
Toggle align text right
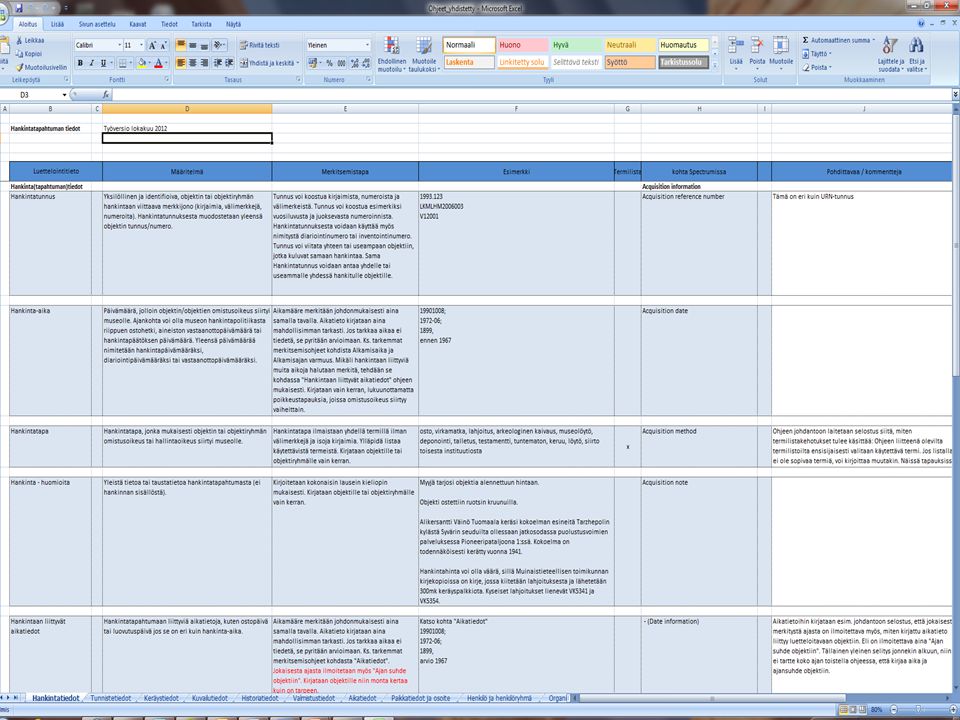click(204, 63)
